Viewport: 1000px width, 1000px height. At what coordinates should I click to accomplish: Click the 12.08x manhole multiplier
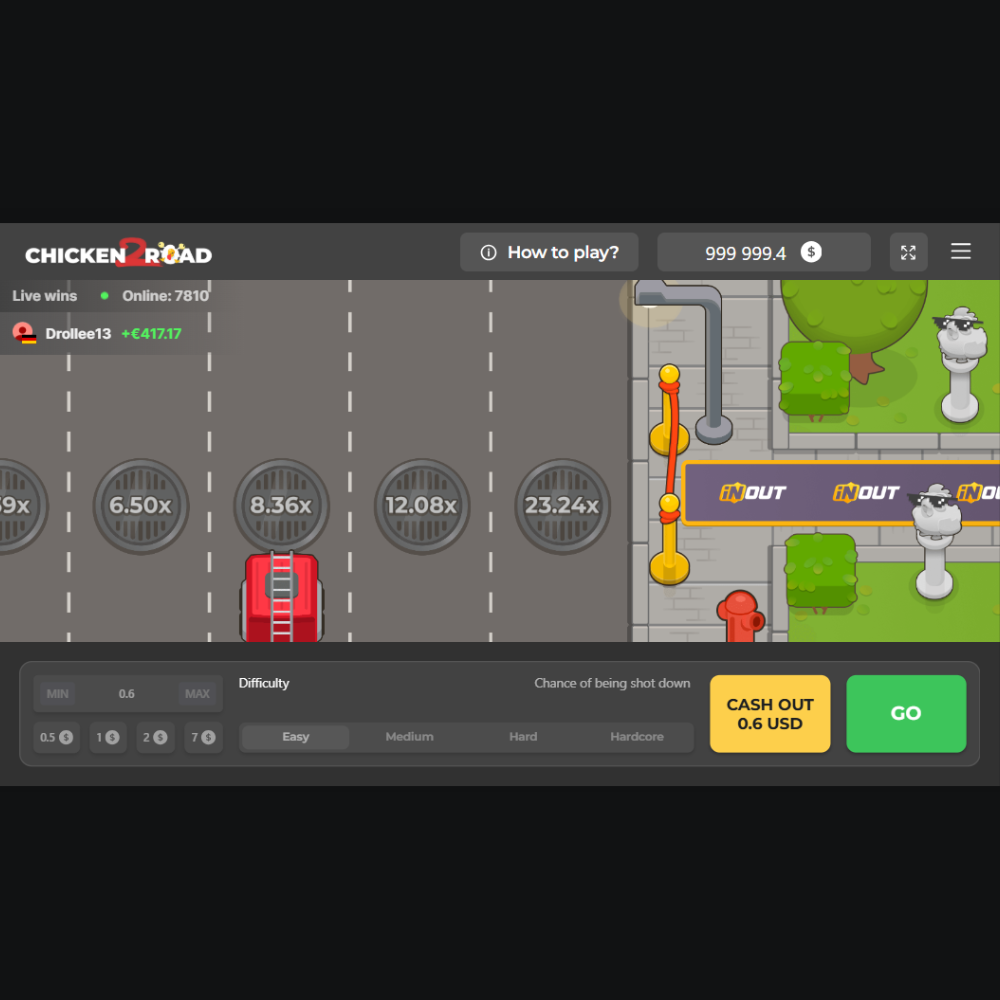click(x=421, y=506)
